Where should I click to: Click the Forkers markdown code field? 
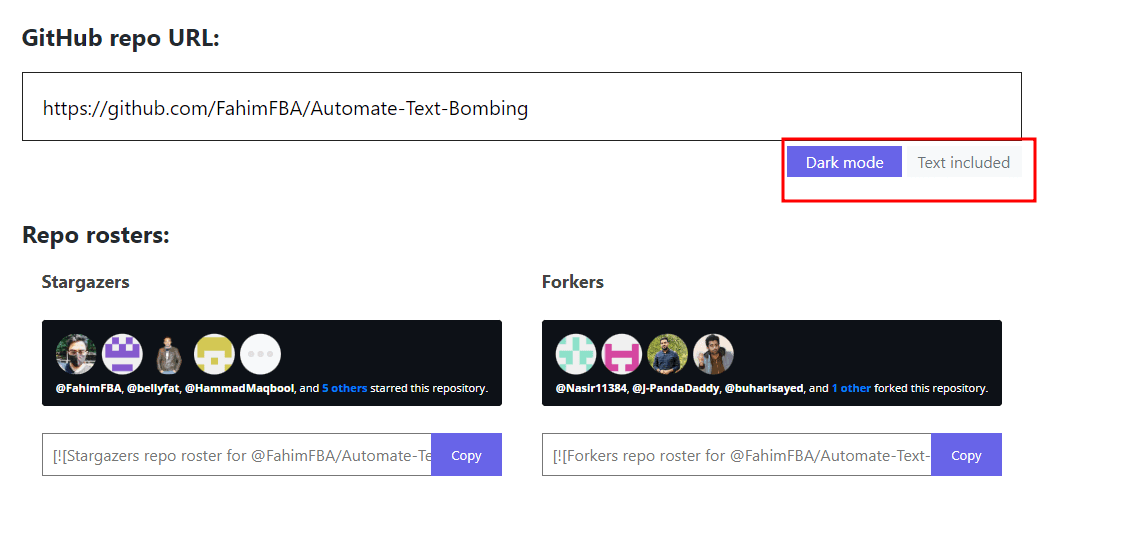coord(736,455)
